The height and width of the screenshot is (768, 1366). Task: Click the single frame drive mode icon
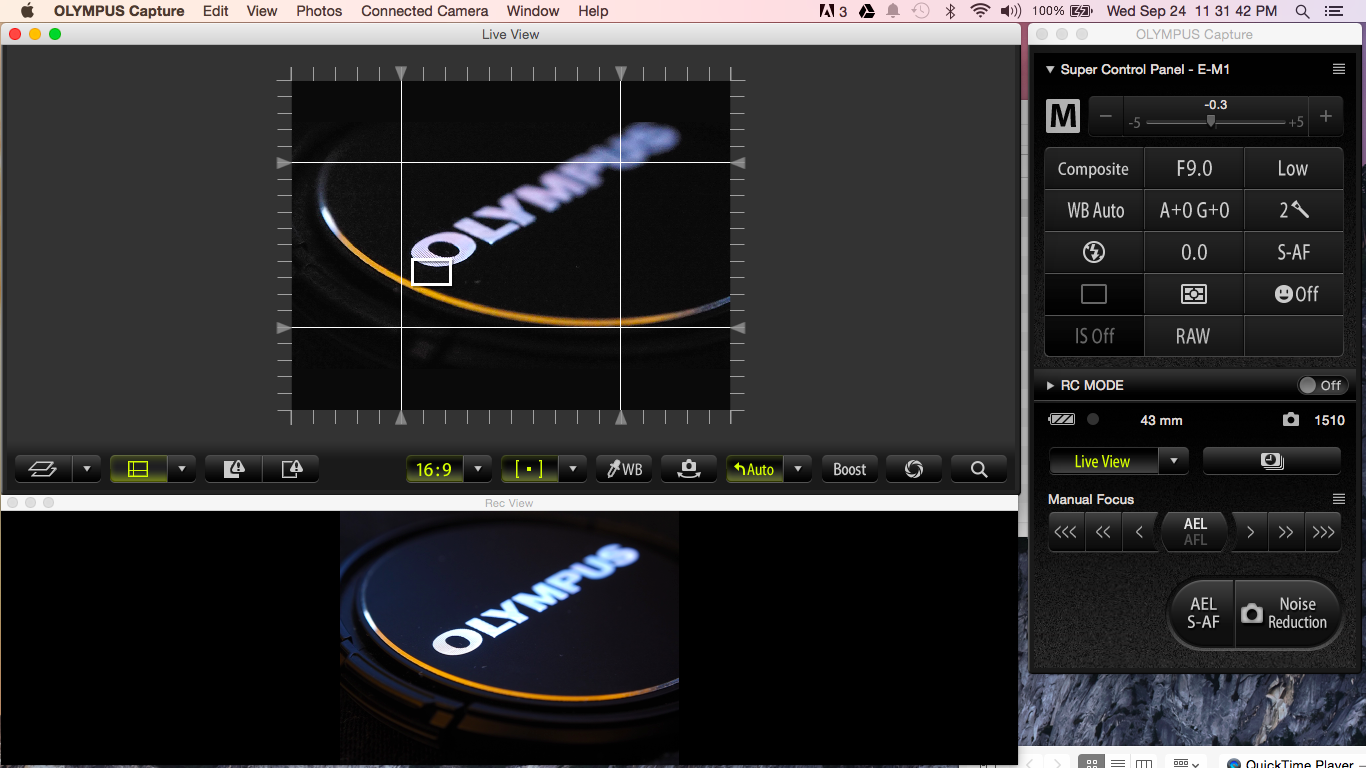coord(1093,295)
